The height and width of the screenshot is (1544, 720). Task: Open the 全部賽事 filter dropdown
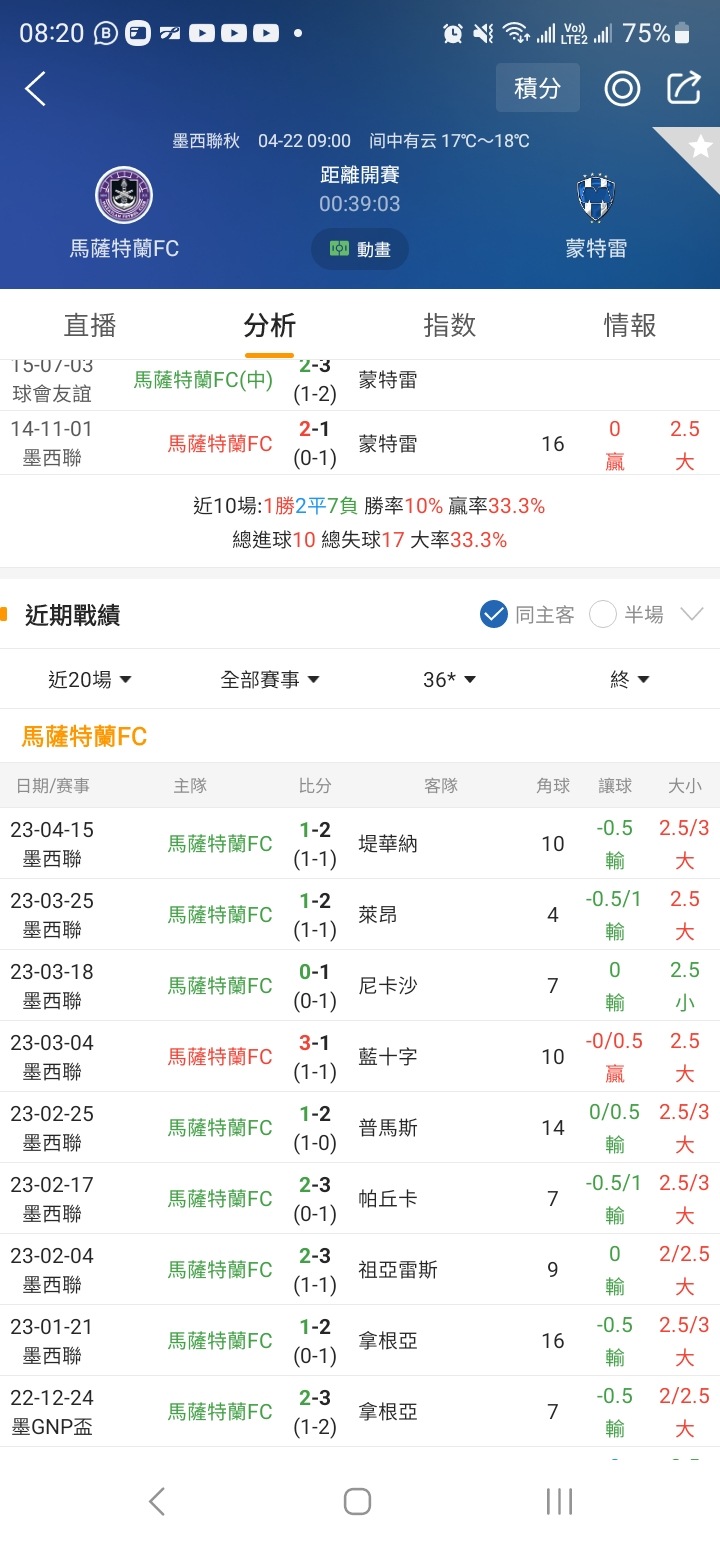point(270,679)
